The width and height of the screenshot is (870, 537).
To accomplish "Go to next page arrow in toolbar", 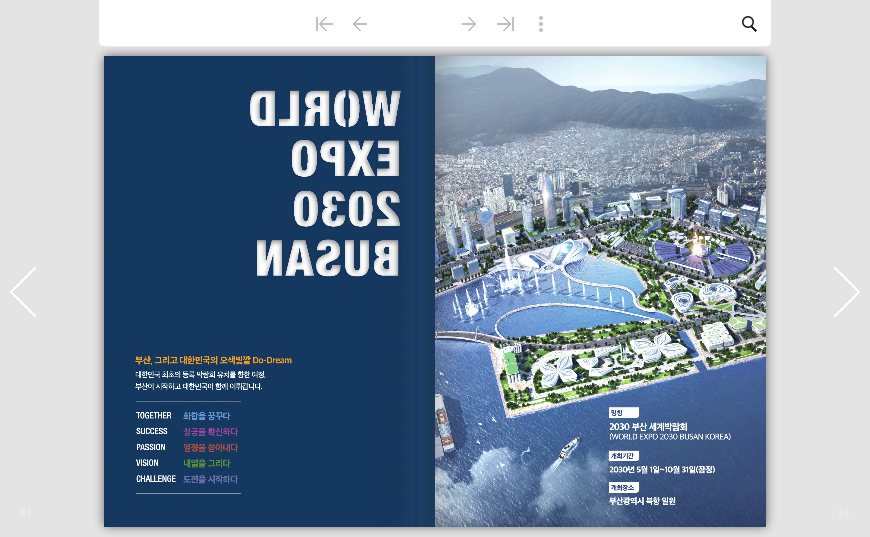I will (469, 24).
